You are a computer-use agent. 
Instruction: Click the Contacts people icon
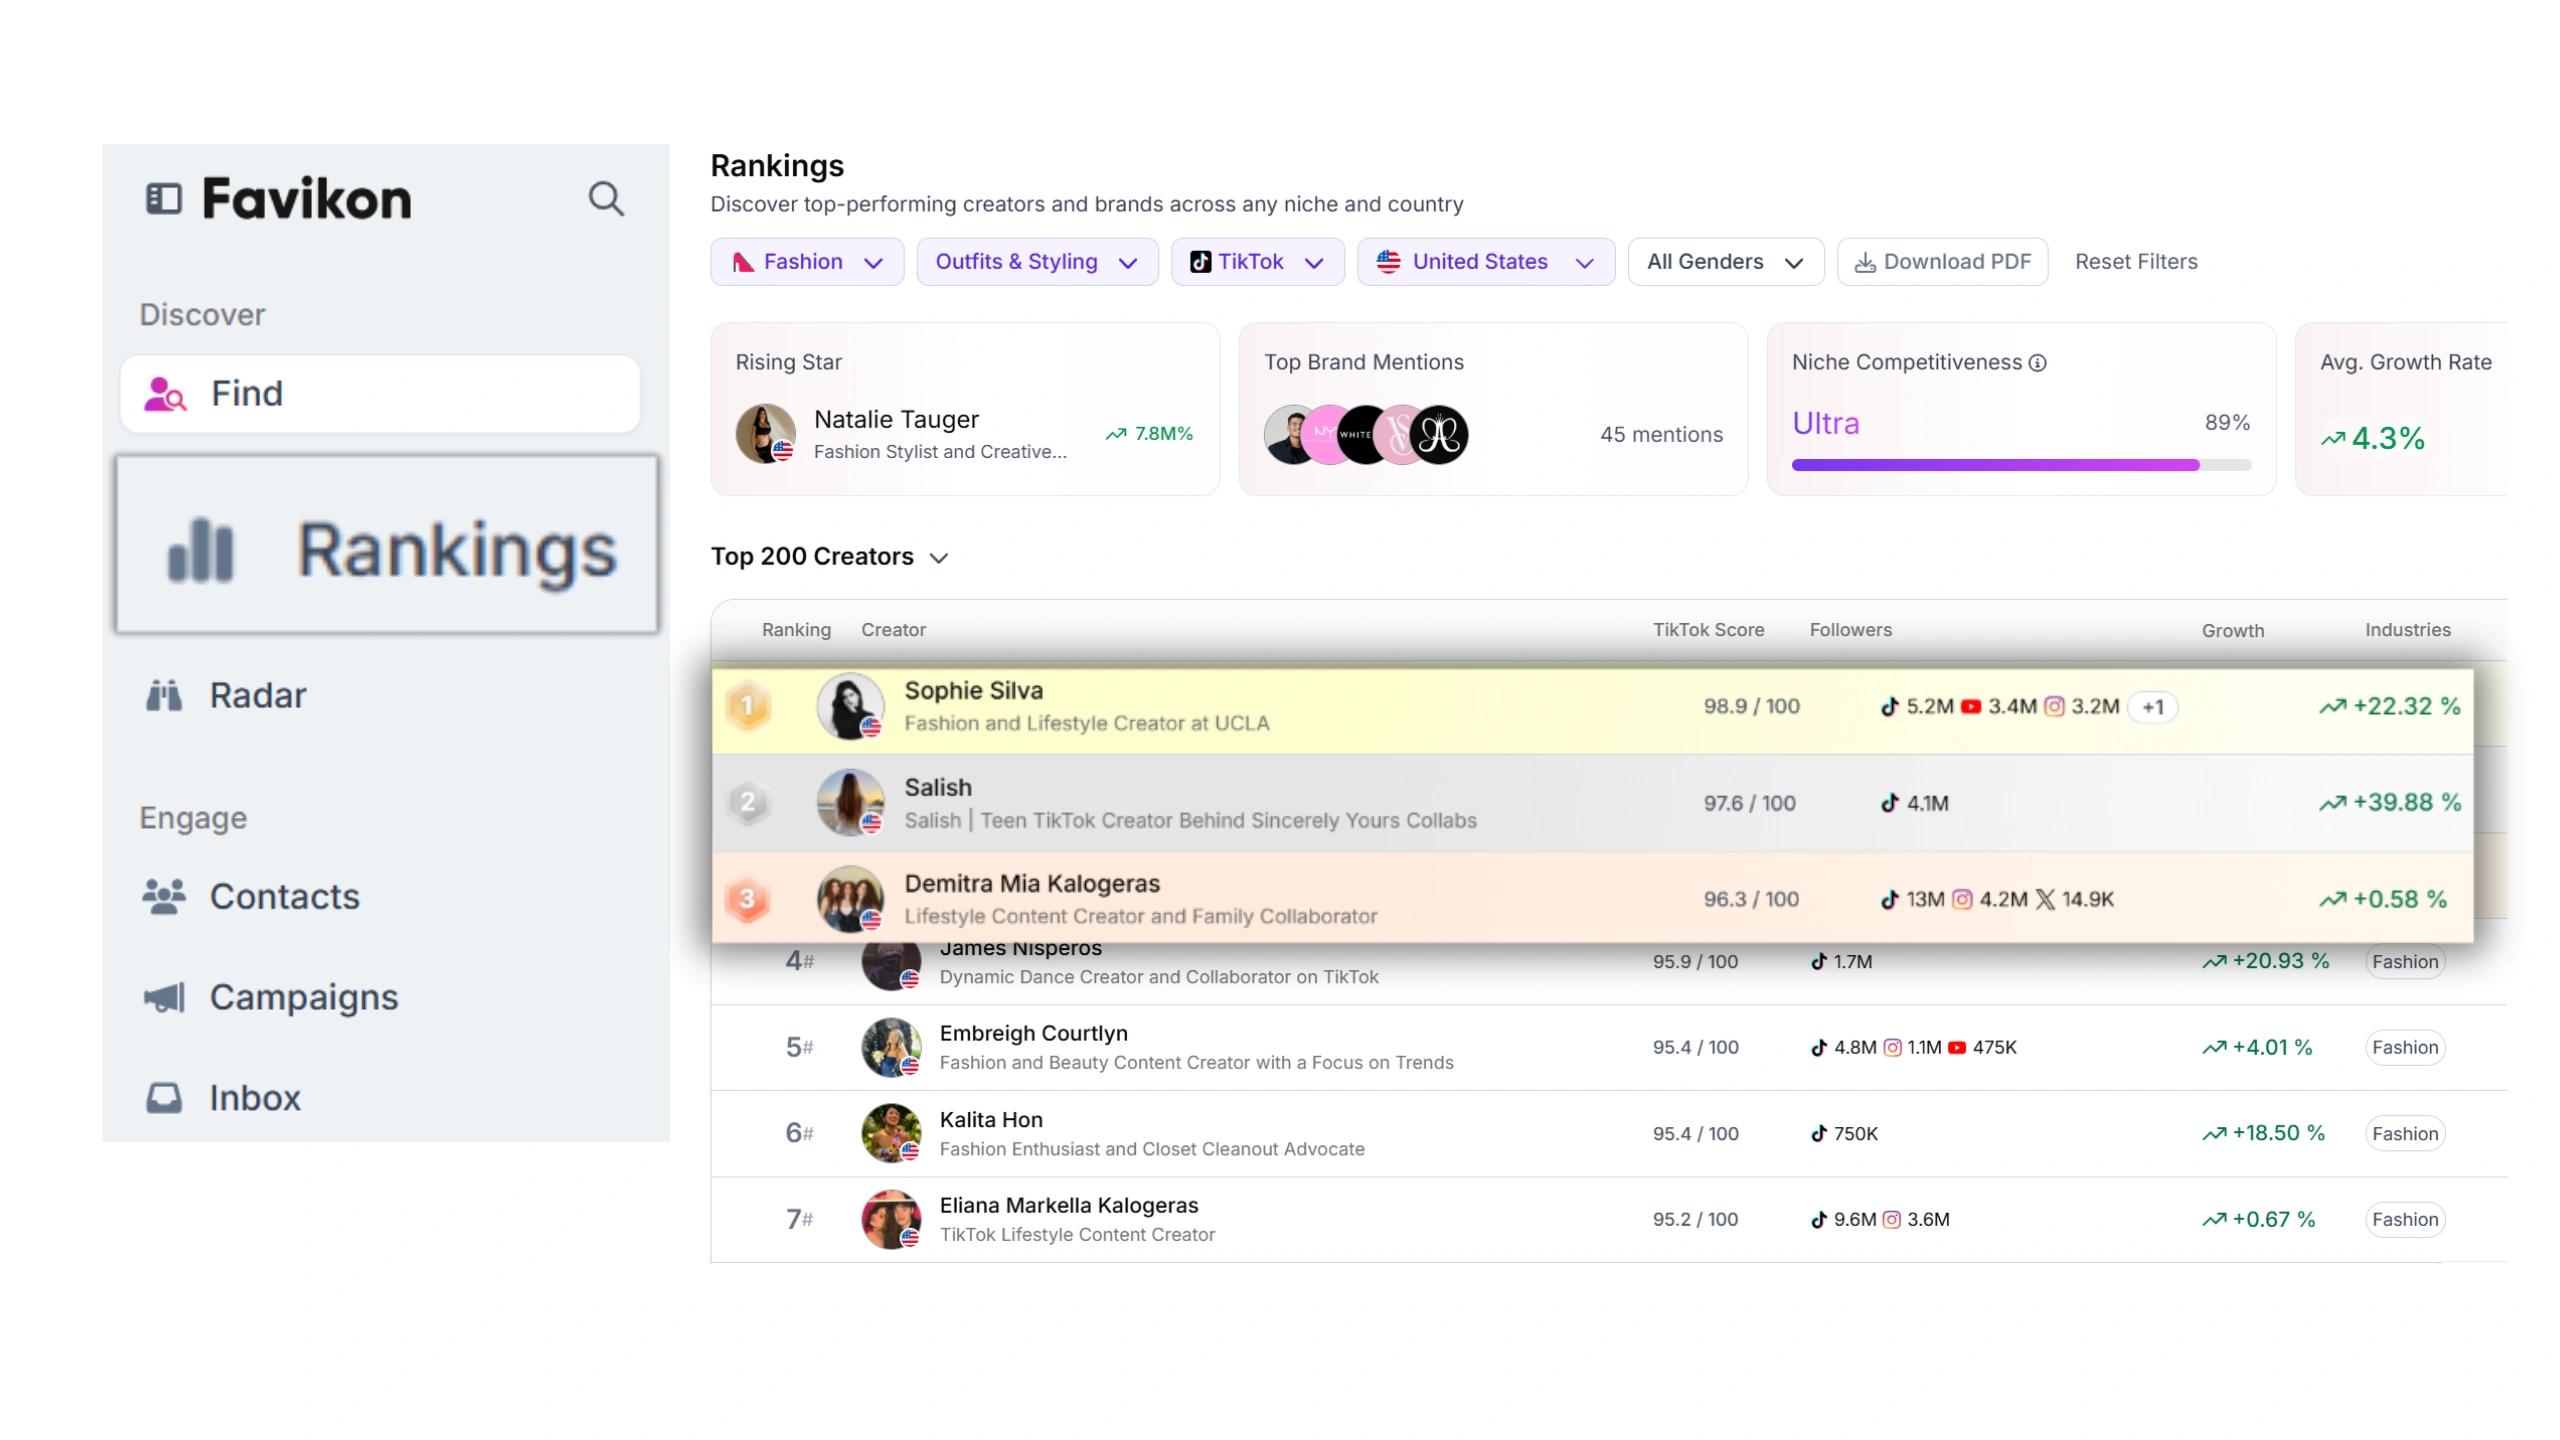click(164, 897)
